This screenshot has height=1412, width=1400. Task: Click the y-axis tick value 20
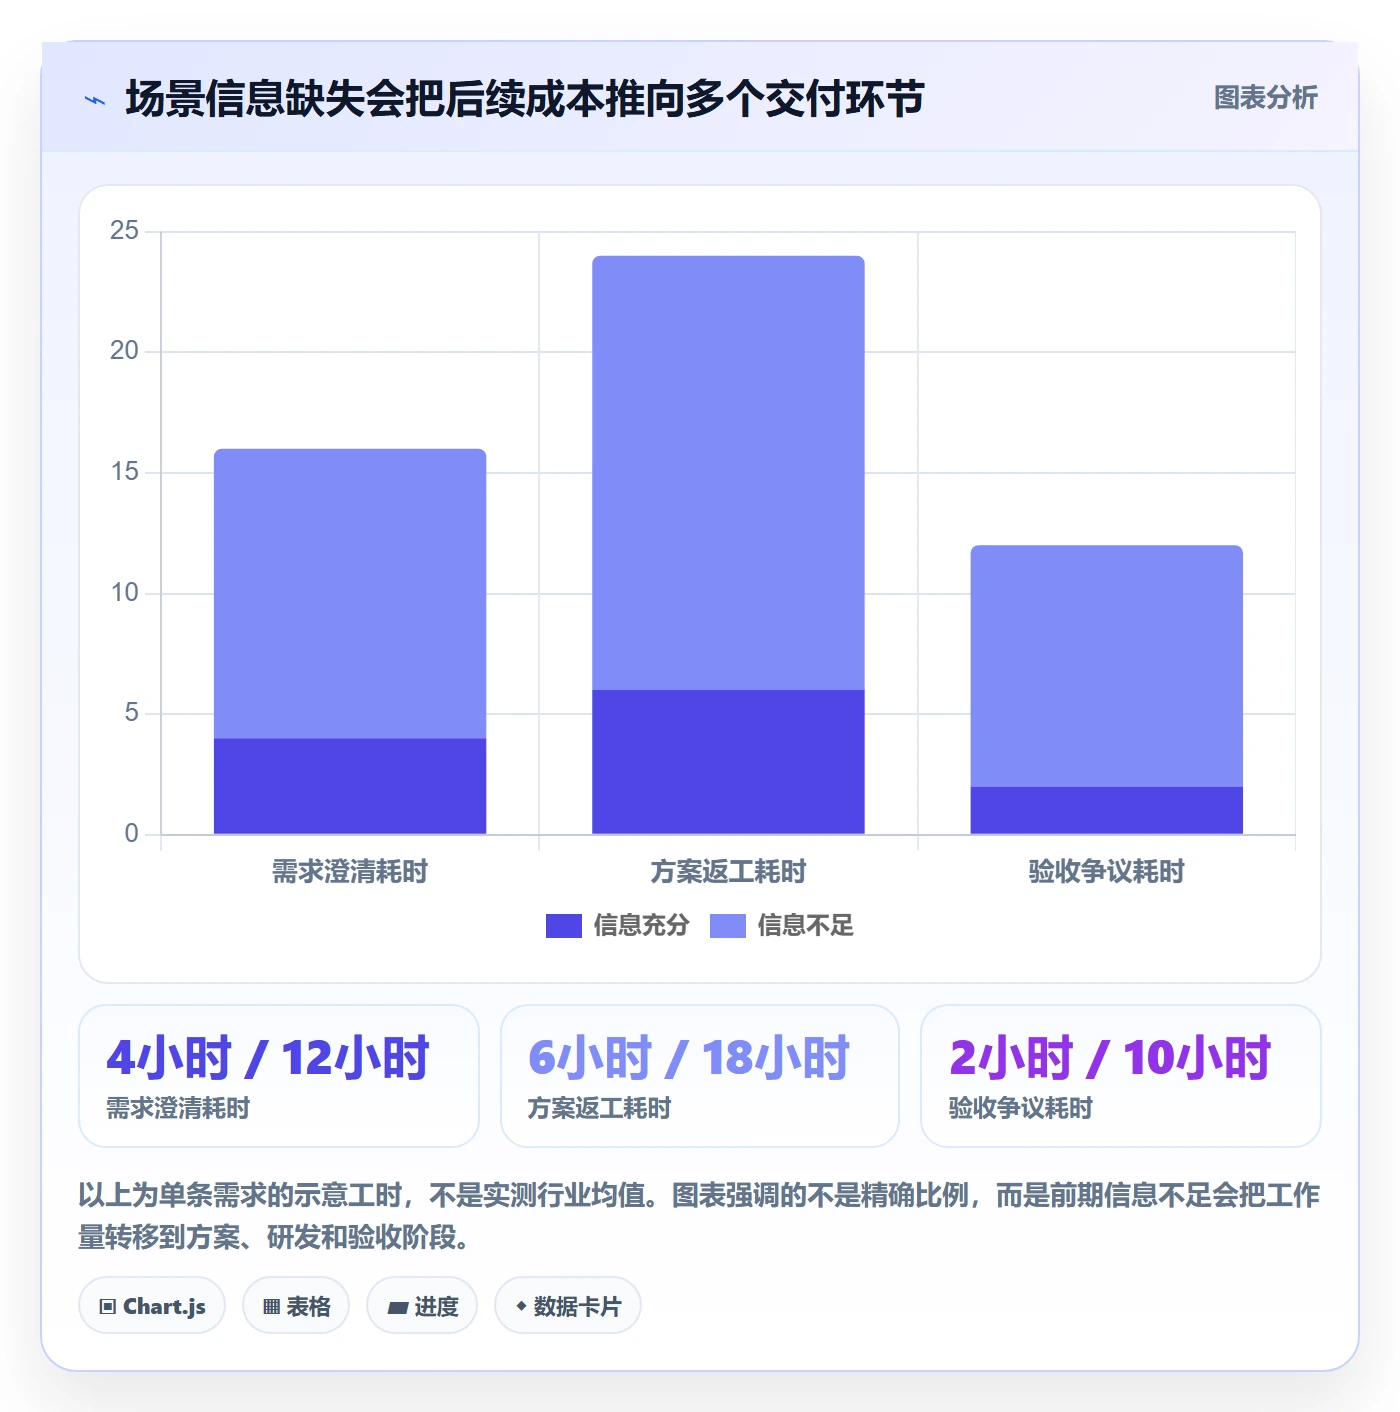pyautogui.click(x=124, y=351)
